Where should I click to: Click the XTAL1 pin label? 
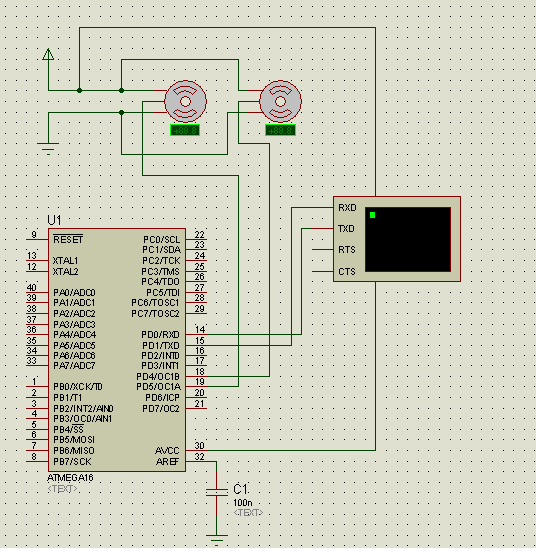tap(65, 260)
